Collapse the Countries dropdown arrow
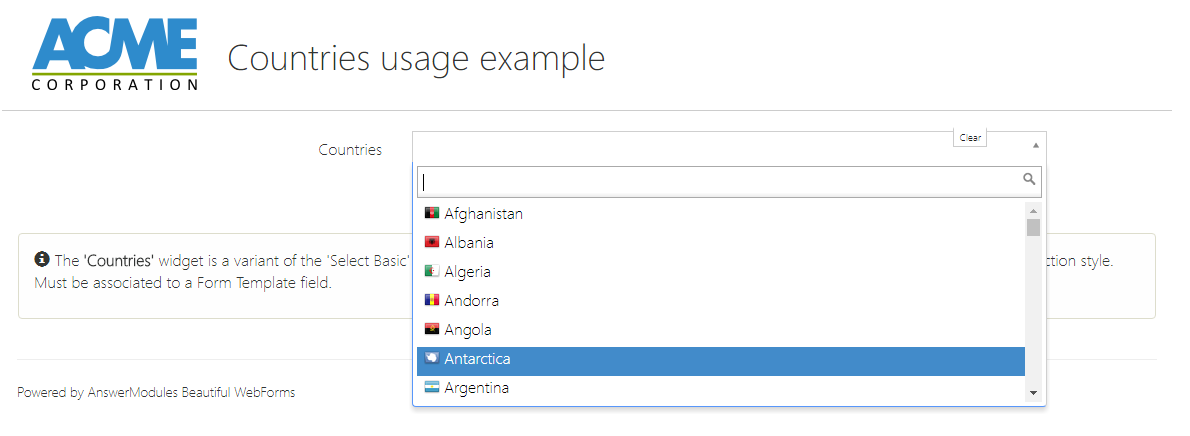 point(1035,145)
